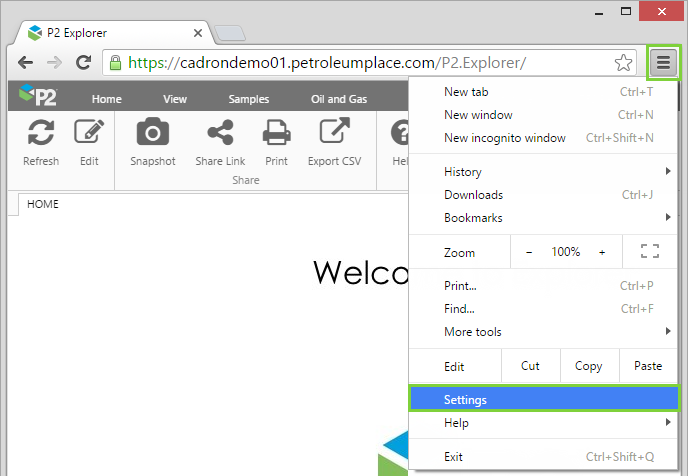Maximize the browser window
688x476 pixels.
(626, 11)
